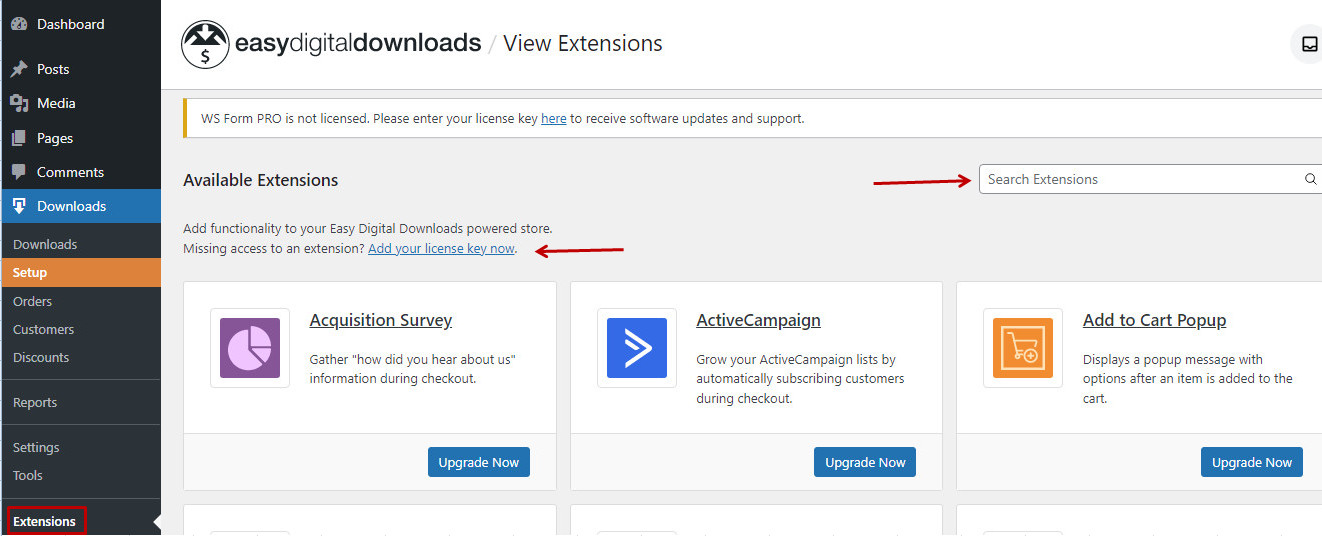Click the 'here' license key link

tap(554, 118)
